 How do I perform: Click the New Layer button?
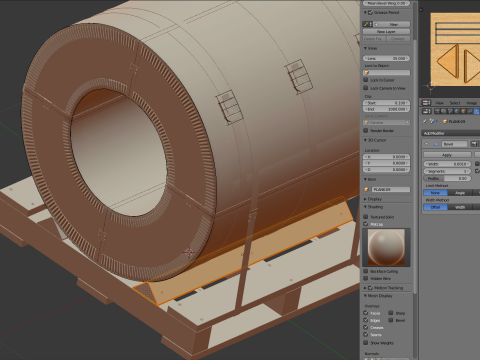(x=386, y=32)
